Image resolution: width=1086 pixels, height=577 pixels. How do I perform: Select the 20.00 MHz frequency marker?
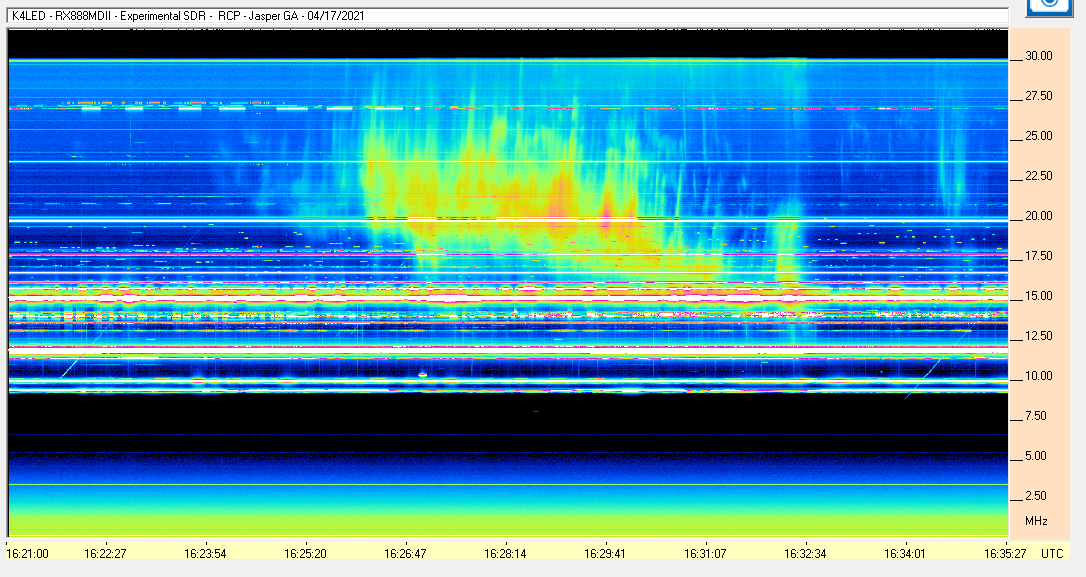pyautogui.click(x=1041, y=216)
